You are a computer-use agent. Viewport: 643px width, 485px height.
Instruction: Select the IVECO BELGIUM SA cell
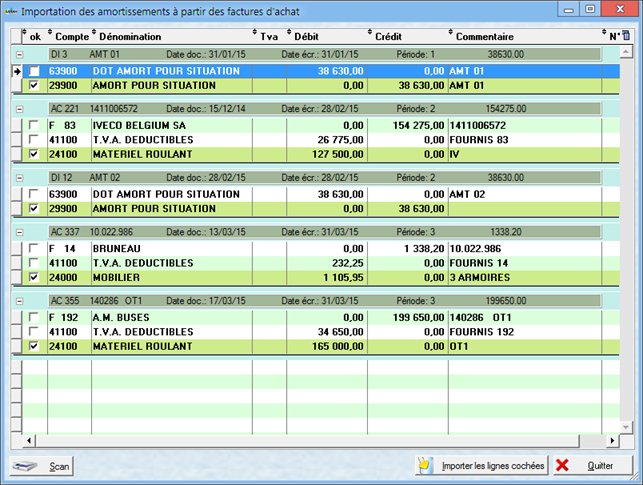tap(172, 125)
